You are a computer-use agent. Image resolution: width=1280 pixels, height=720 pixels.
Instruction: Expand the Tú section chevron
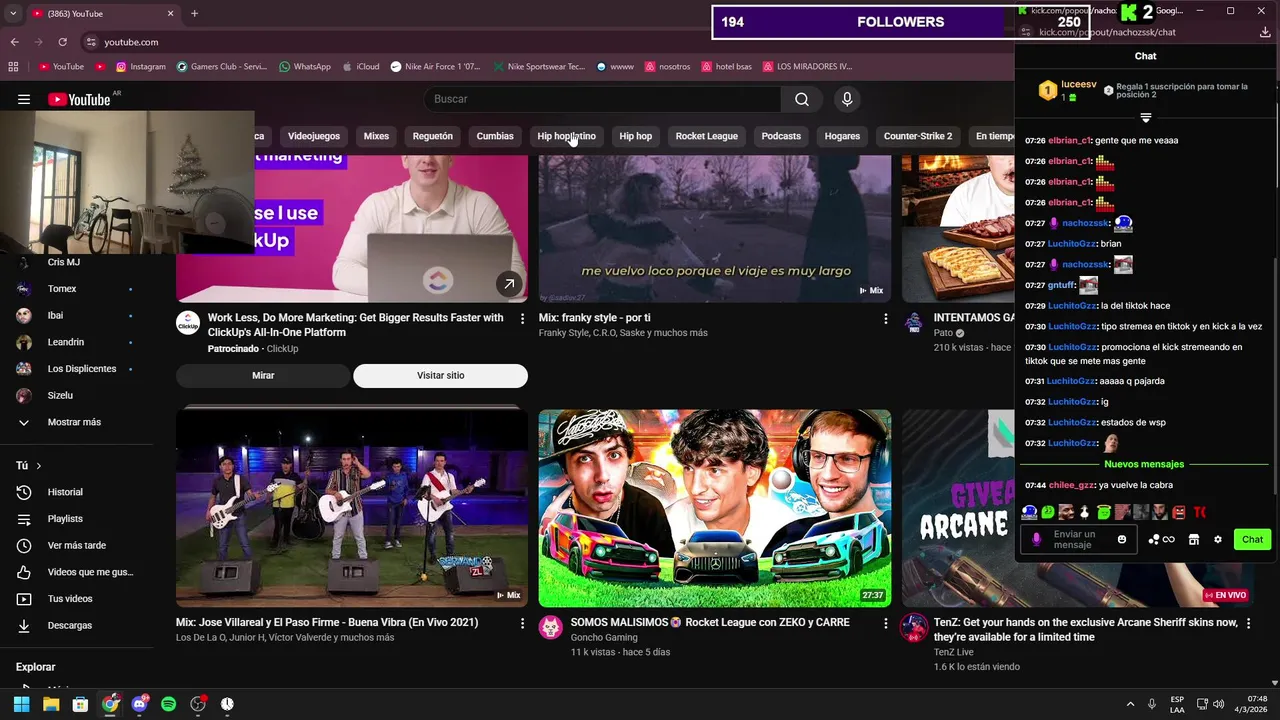pyautogui.click(x=39, y=466)
